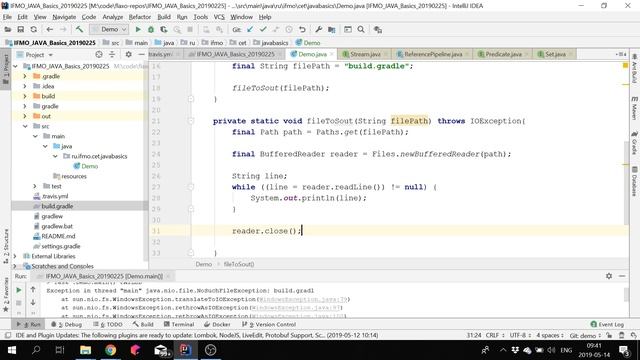Open the VCS menu

219,17
